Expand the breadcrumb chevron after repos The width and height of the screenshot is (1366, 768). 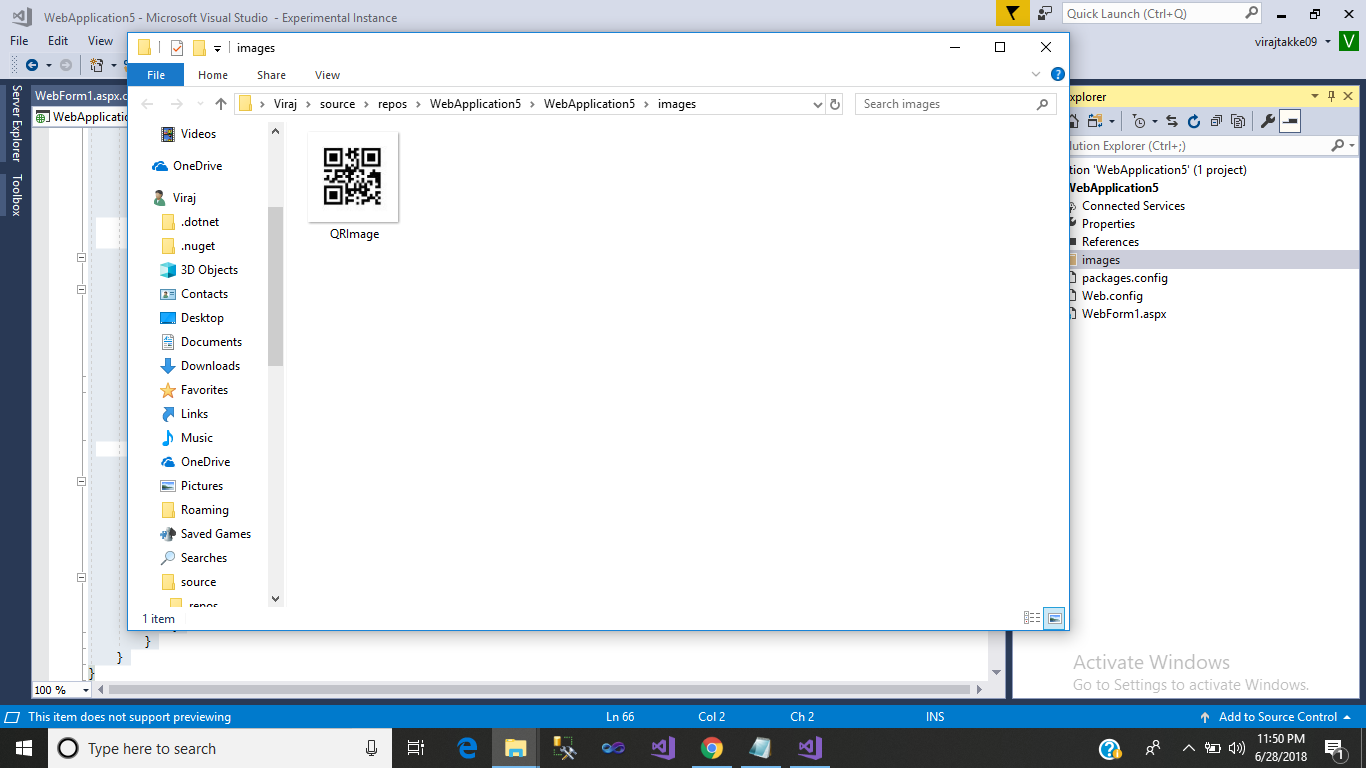(x=416, y=103)
